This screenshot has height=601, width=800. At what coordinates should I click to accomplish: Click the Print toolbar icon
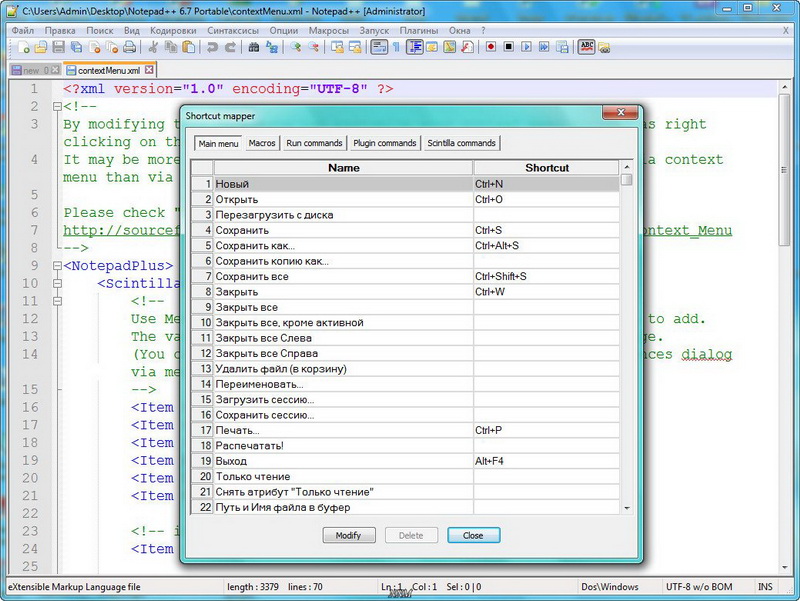pos(130,47)
